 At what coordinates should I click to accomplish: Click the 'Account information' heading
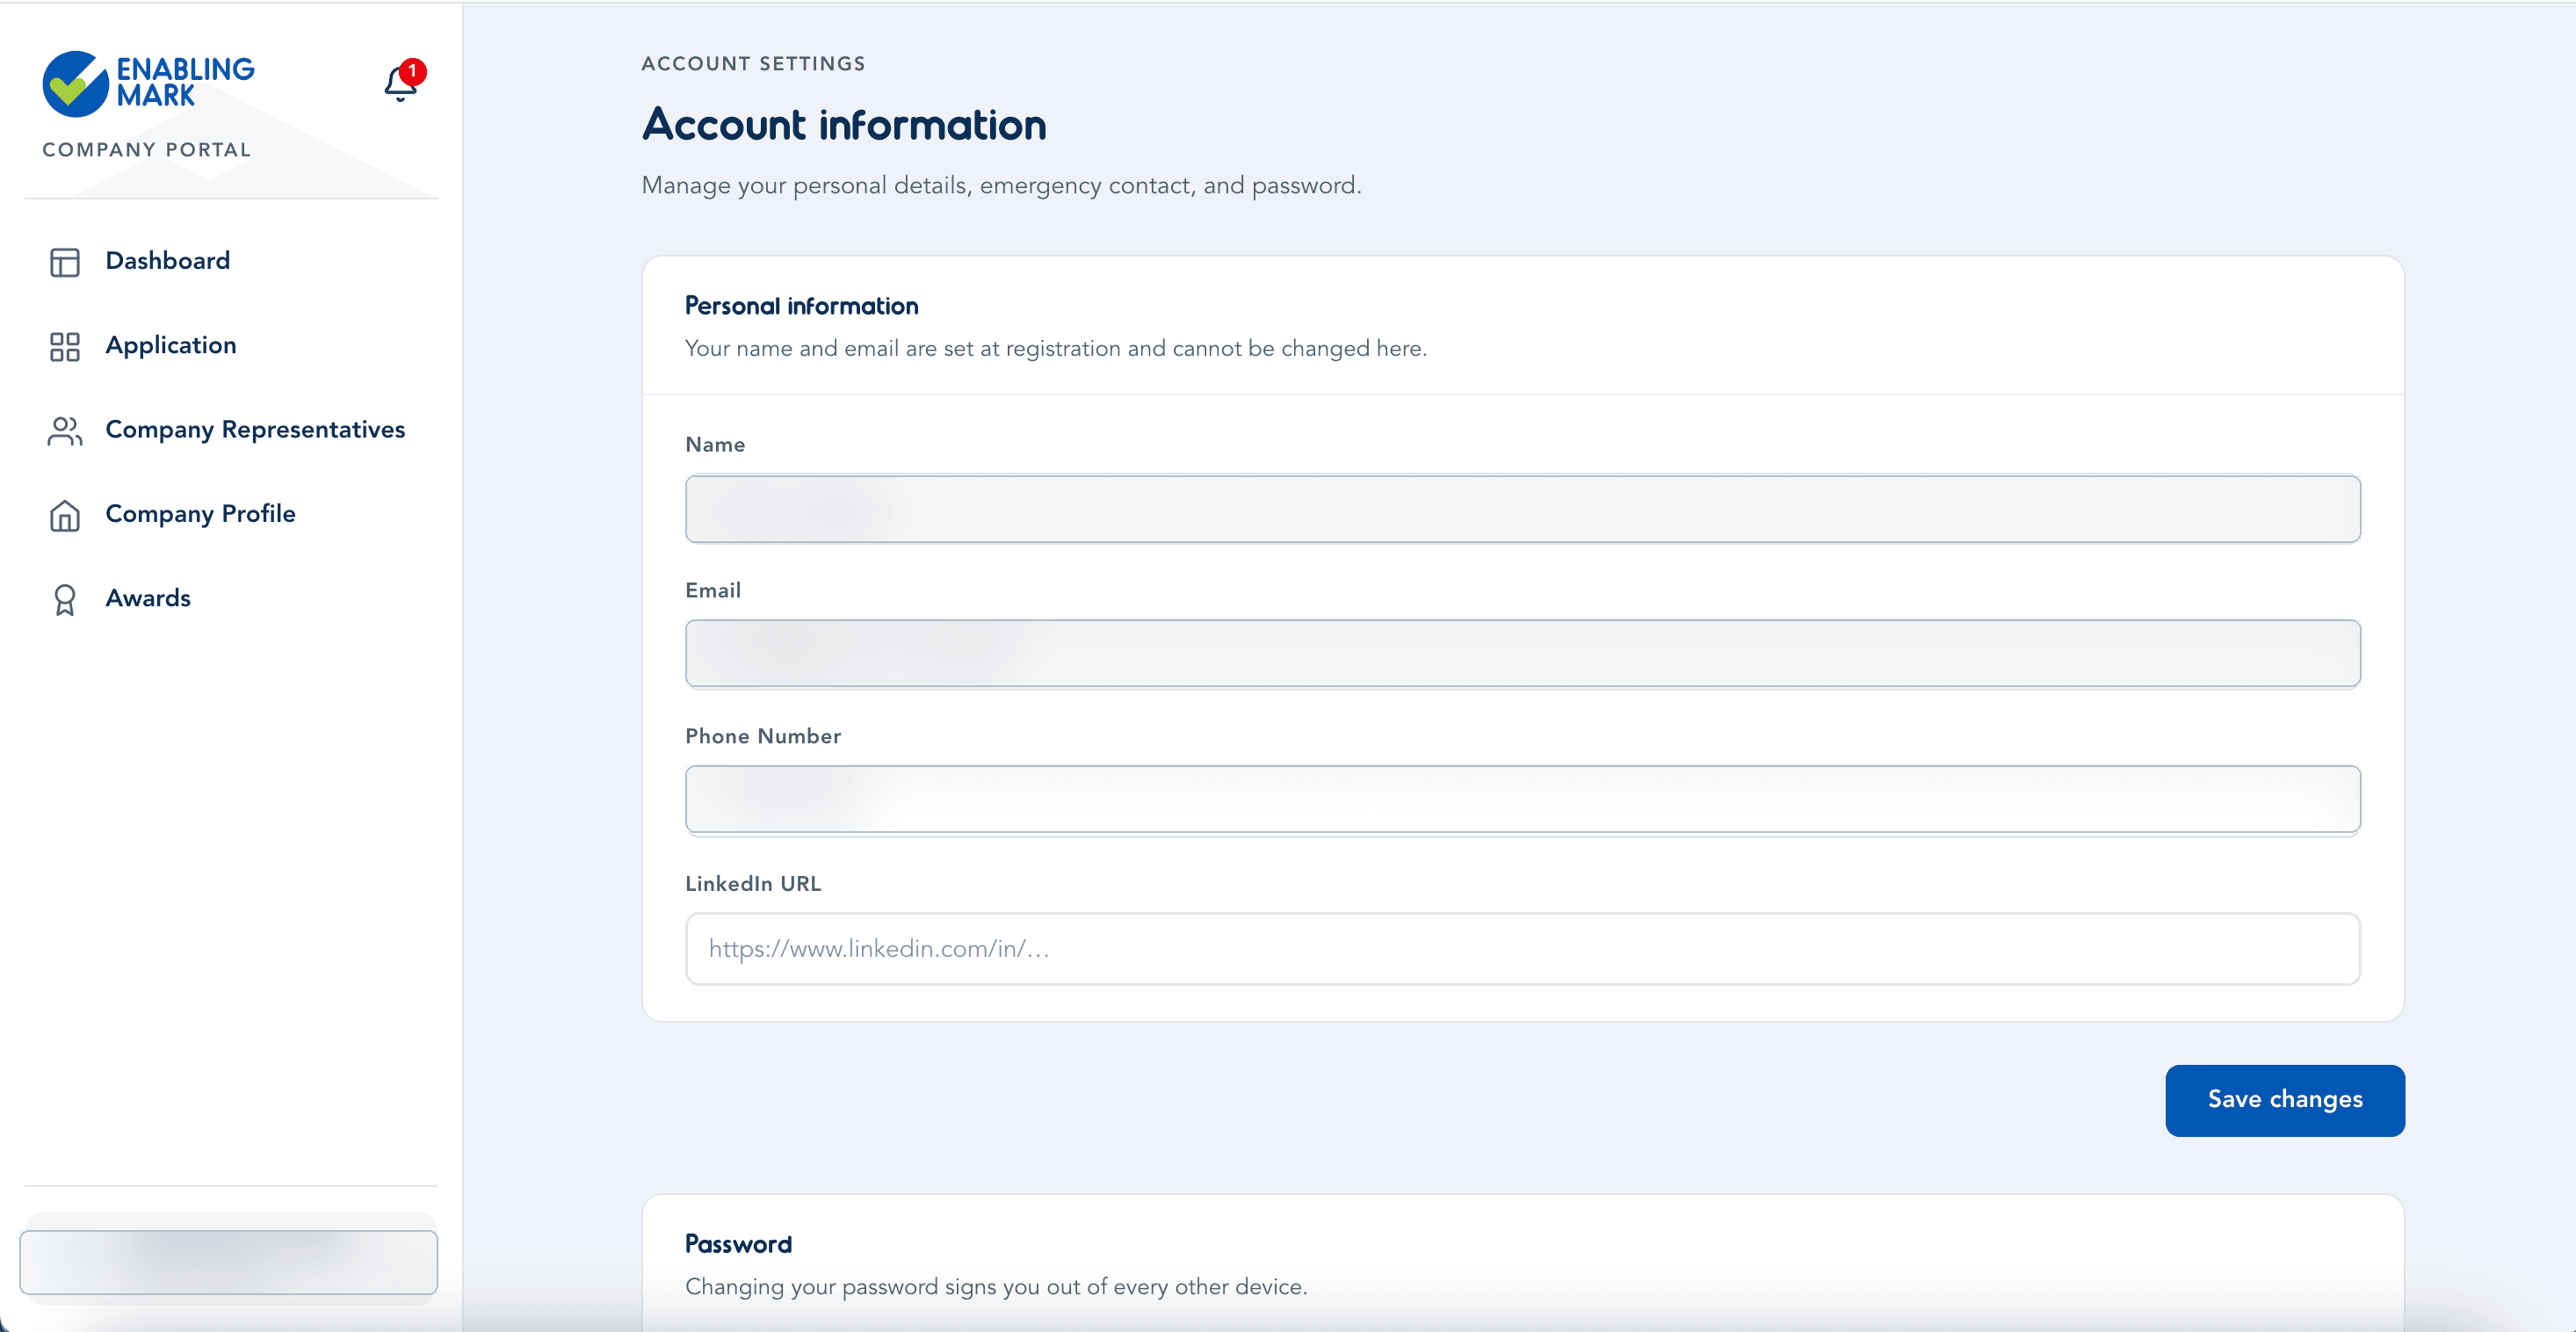pos(844,124)
